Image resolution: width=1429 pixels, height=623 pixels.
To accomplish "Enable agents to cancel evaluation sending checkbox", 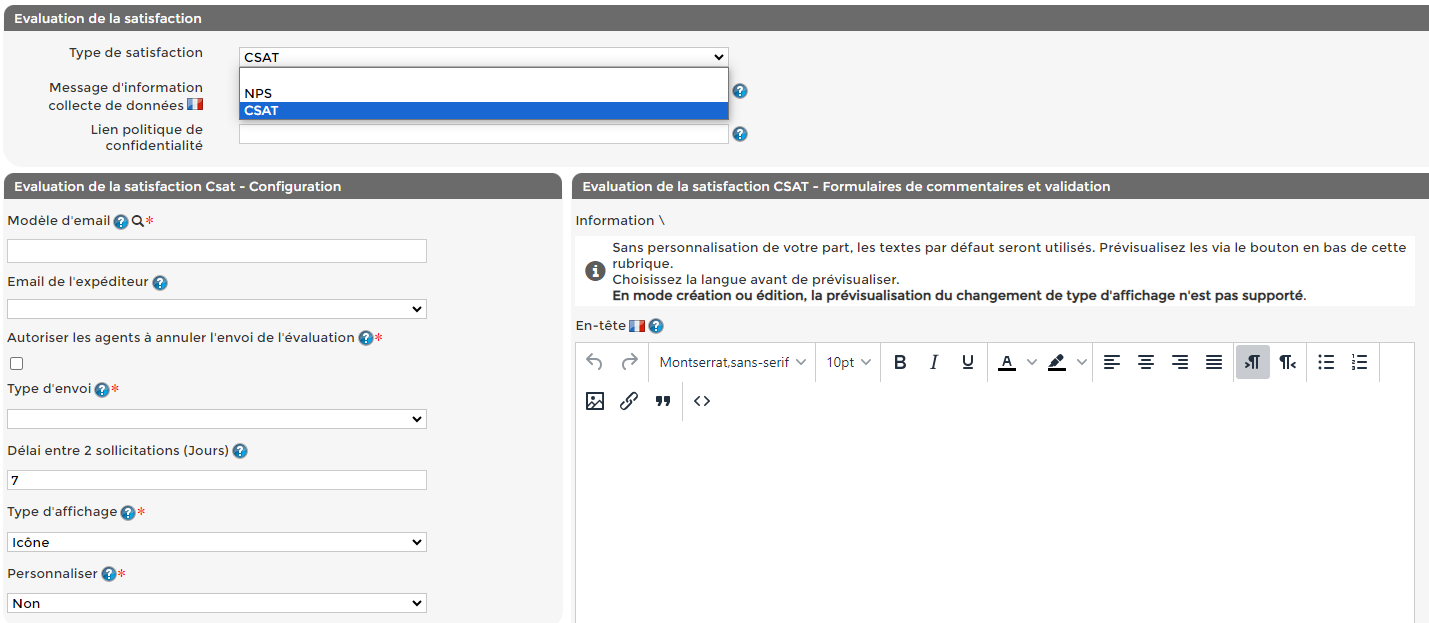I will tap(16, 364).
